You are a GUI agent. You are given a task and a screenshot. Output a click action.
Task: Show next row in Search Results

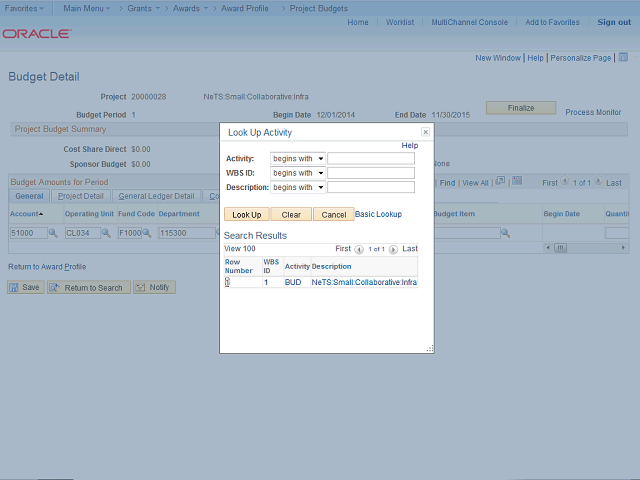[393, 249]
